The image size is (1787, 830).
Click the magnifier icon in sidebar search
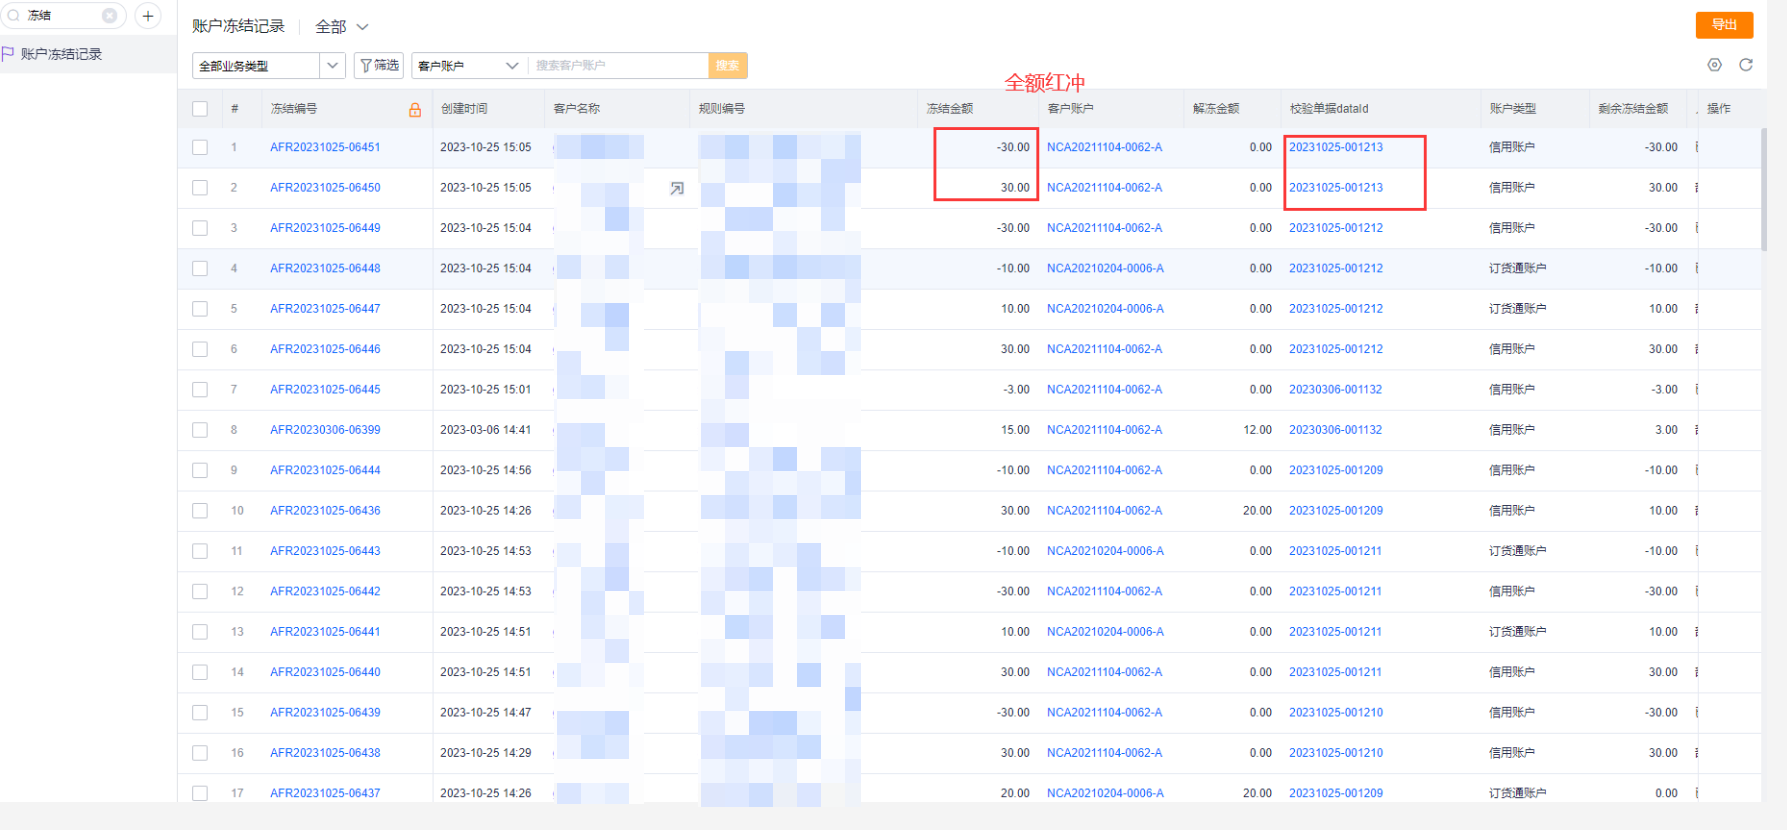pyautogui.click(x=14, y=16)
